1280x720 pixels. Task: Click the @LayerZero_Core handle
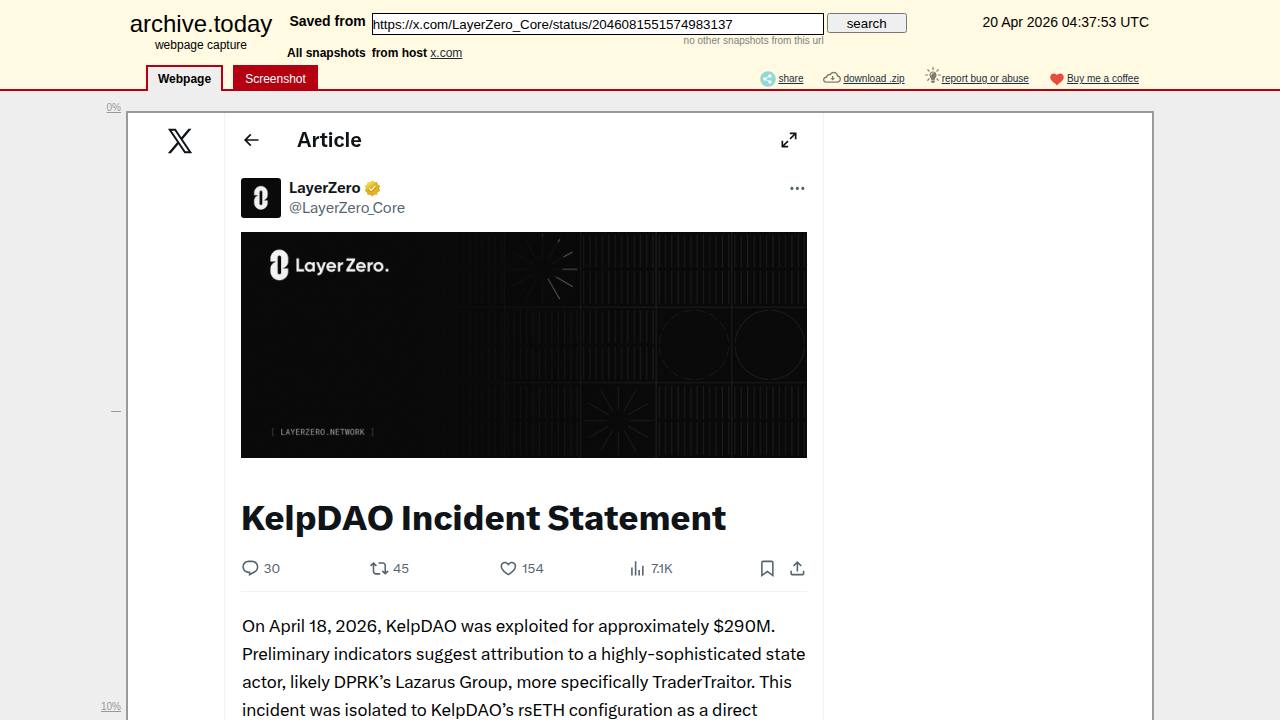347,208
